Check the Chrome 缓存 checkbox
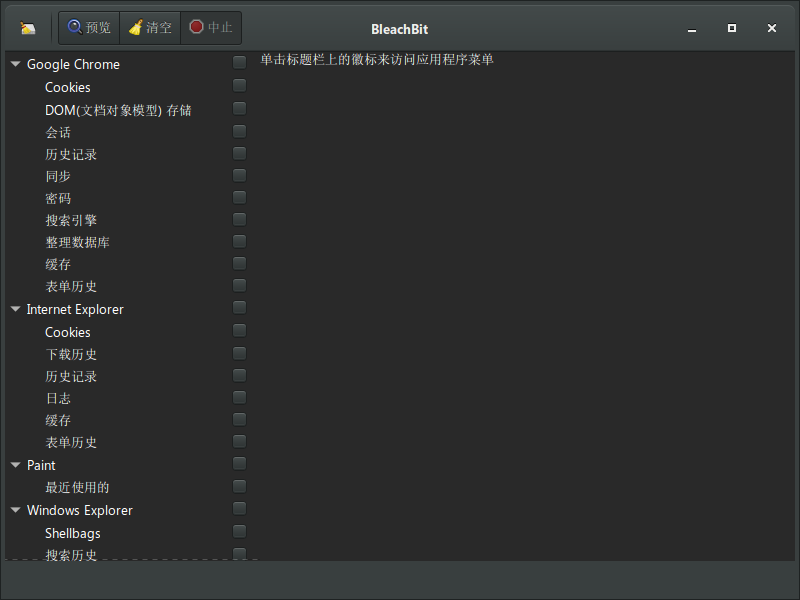 coord(240,263)
